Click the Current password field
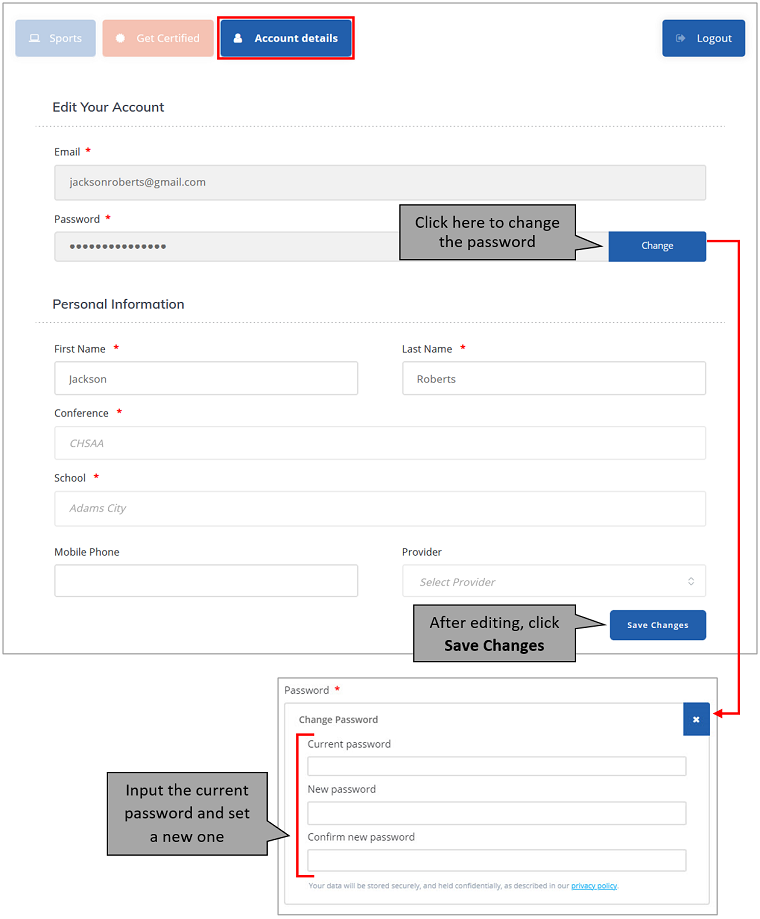 pos(496,766)
